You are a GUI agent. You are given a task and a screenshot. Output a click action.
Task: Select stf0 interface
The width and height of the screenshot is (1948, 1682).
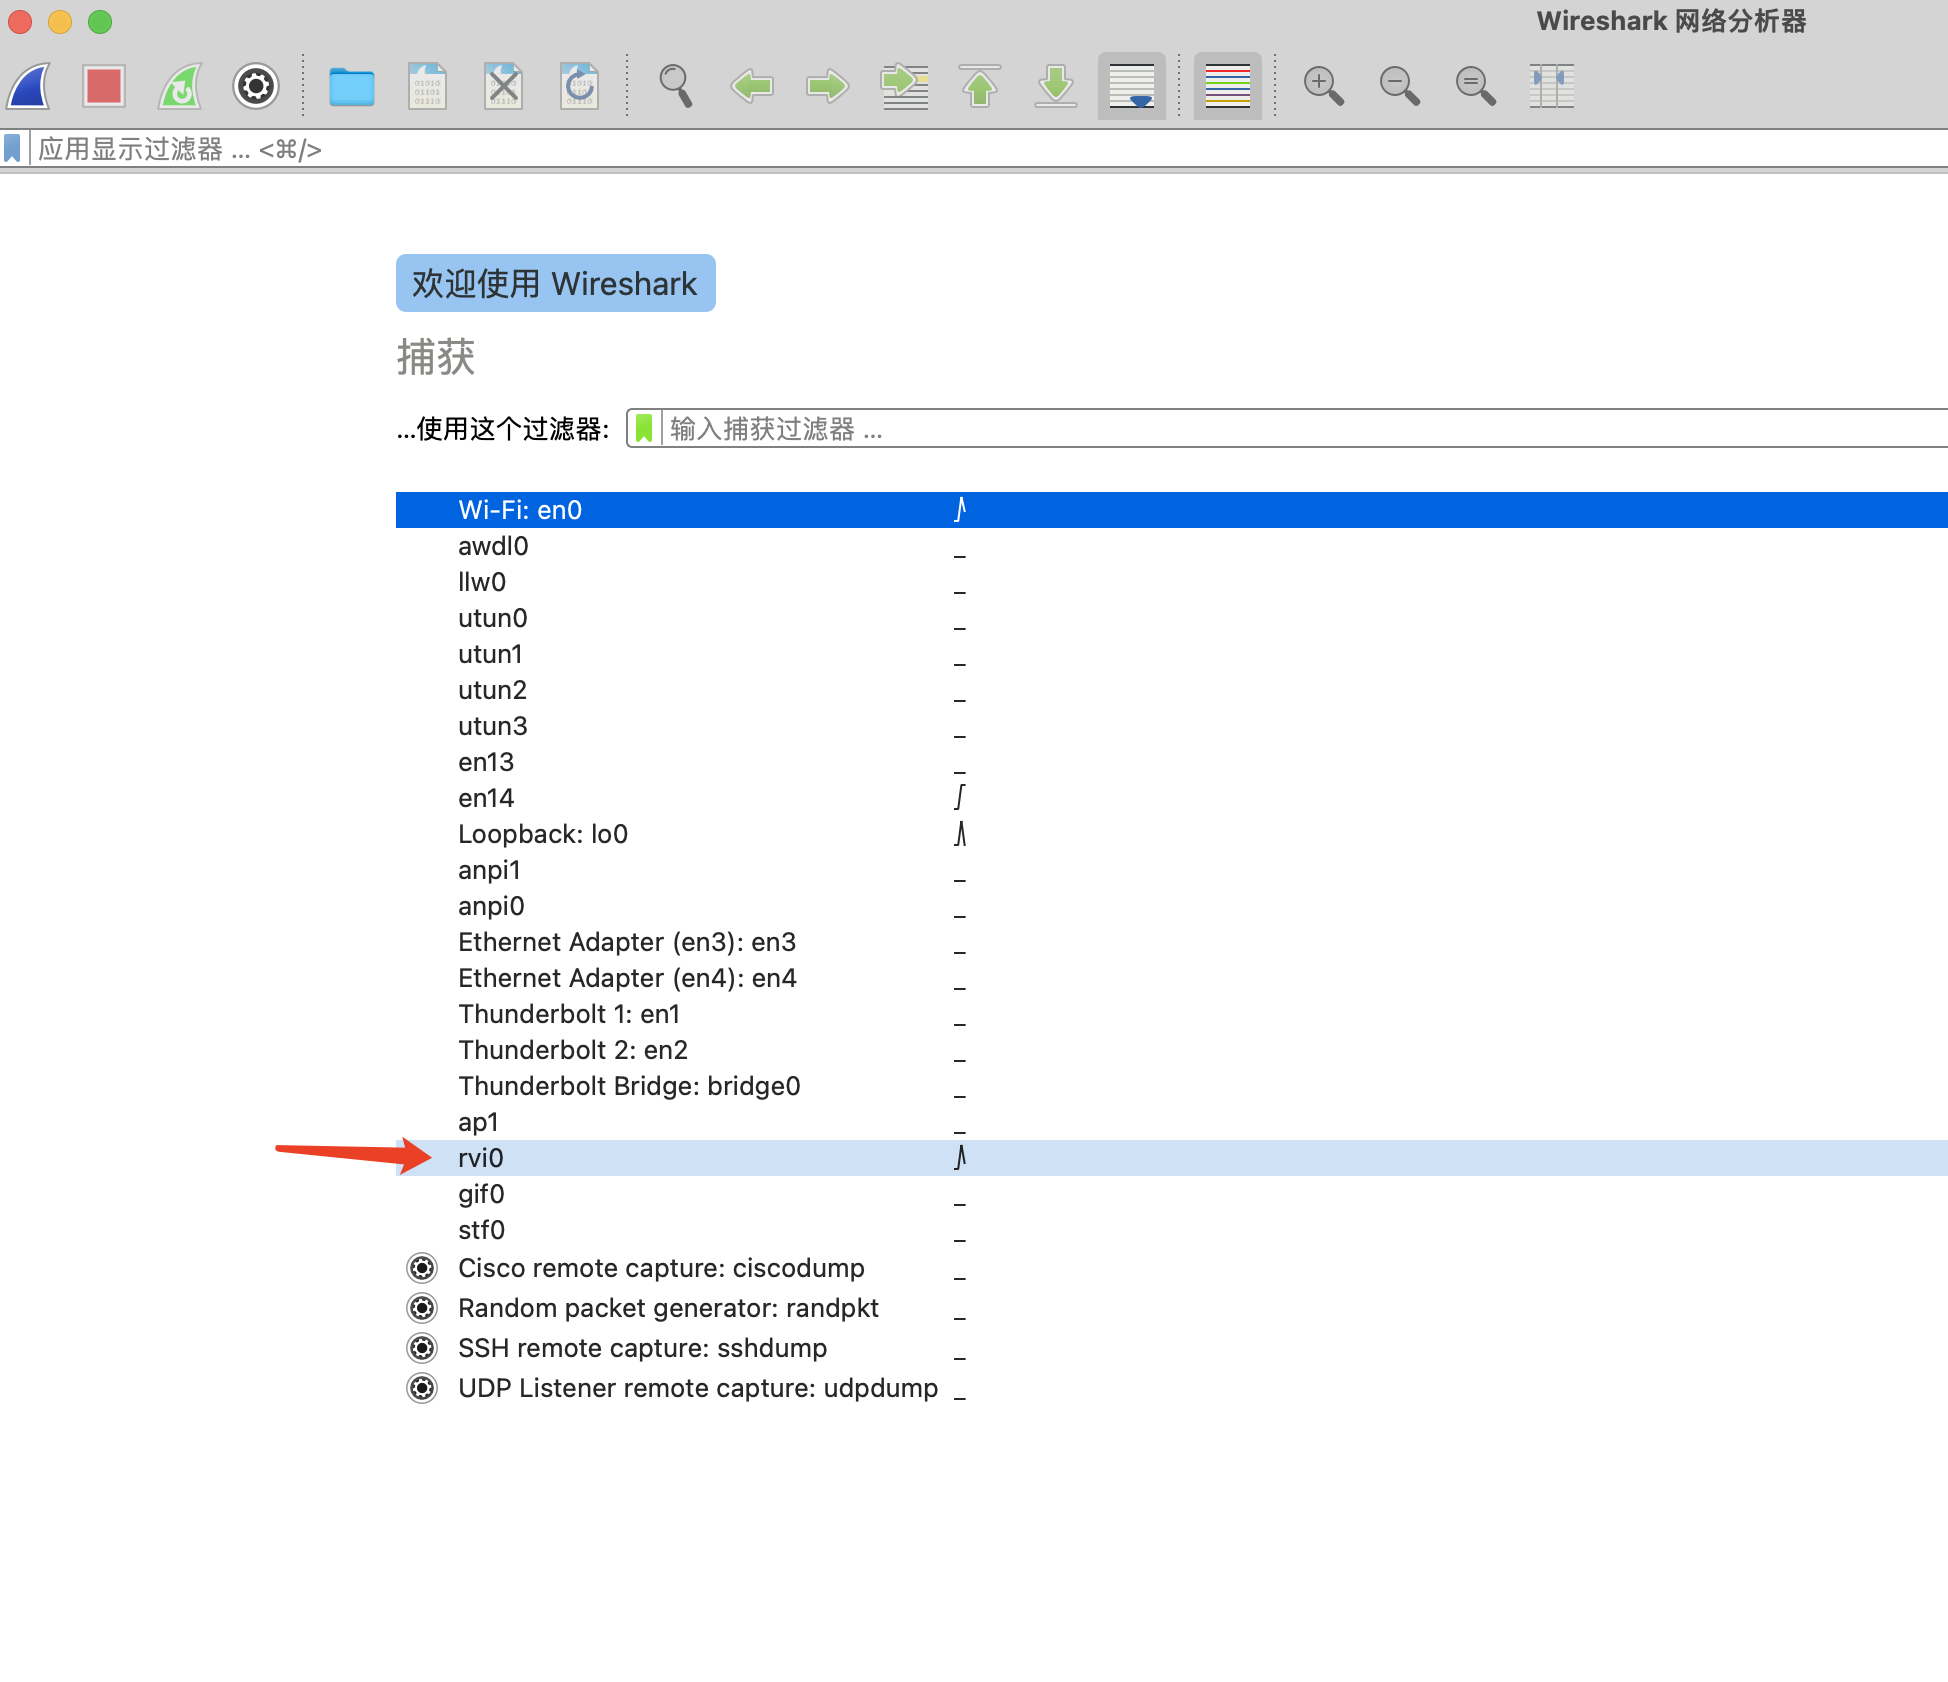(x=1172, y=1230)
